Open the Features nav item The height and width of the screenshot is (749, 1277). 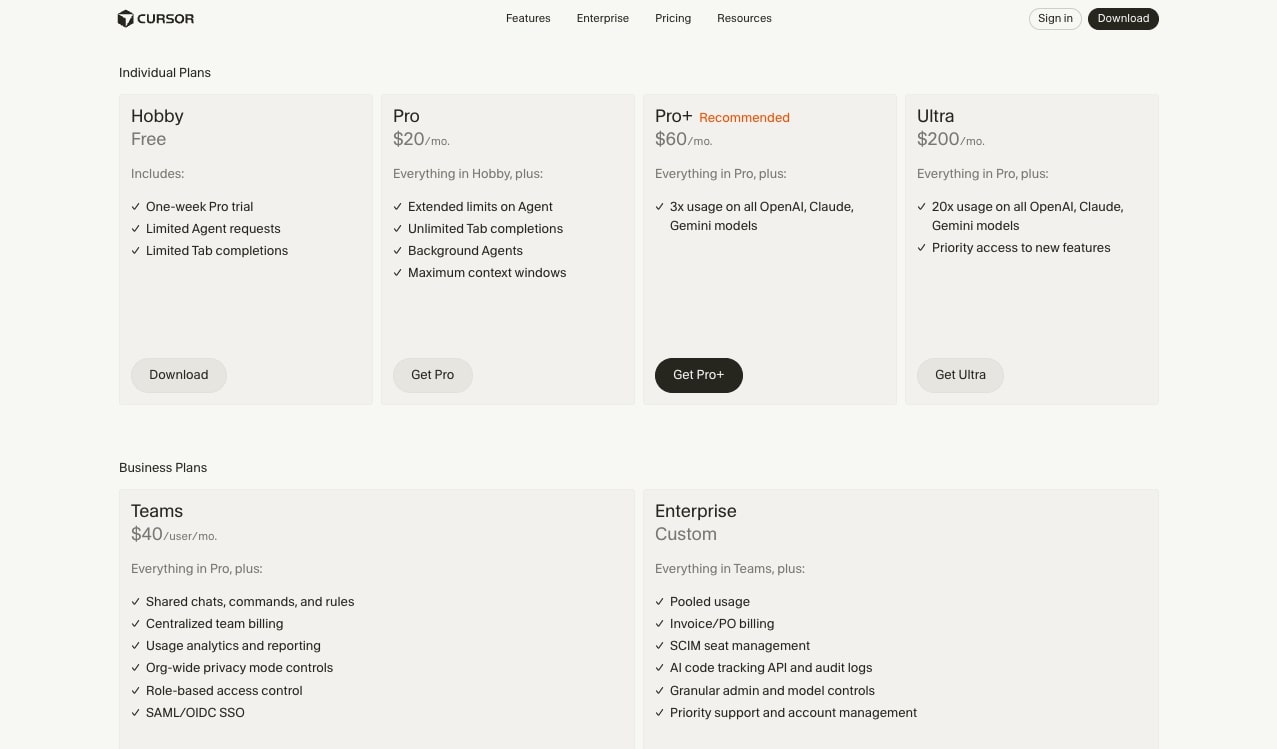(x=528, y=18)
